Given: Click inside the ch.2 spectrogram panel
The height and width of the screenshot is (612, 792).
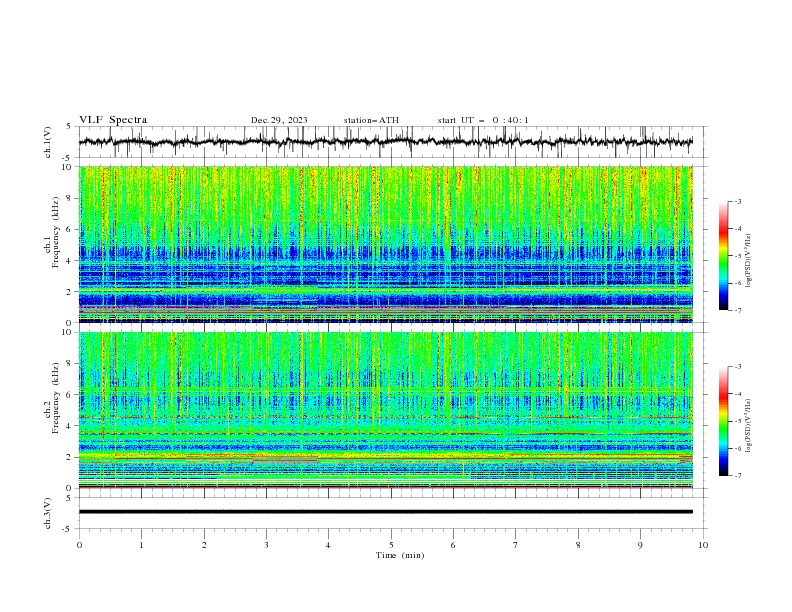Looking at the screenshot, I should 385,410.
